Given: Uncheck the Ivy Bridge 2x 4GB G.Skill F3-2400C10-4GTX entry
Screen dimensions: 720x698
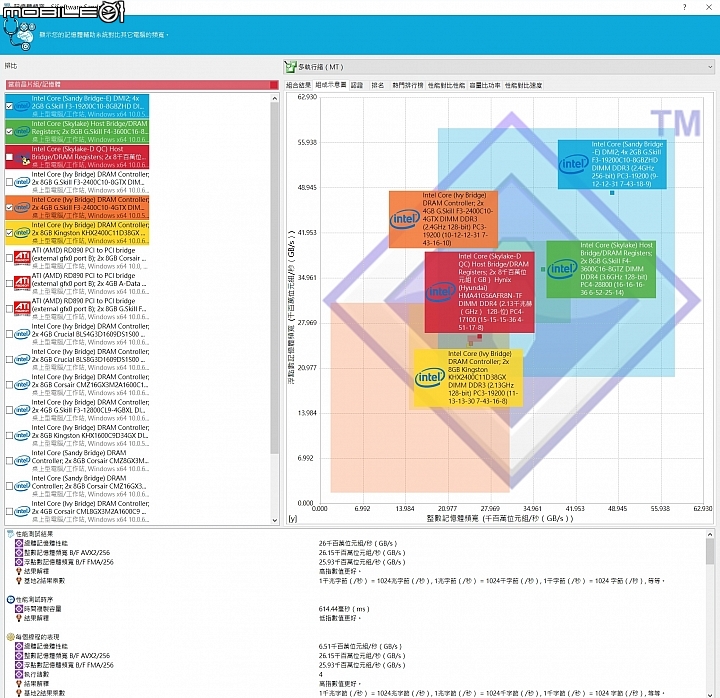Looking at the screenshot, I should point(9,208).
